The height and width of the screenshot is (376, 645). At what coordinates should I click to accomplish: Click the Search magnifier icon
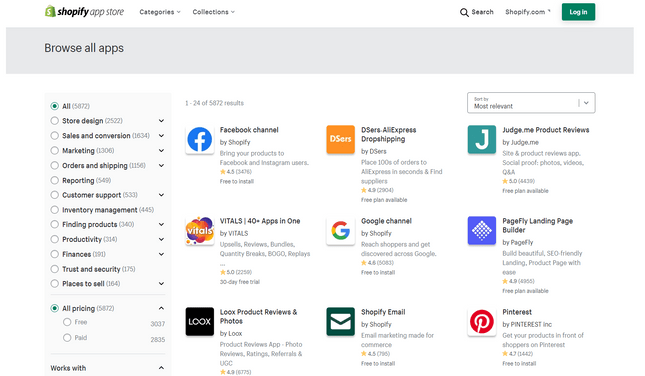coord(464,12)
